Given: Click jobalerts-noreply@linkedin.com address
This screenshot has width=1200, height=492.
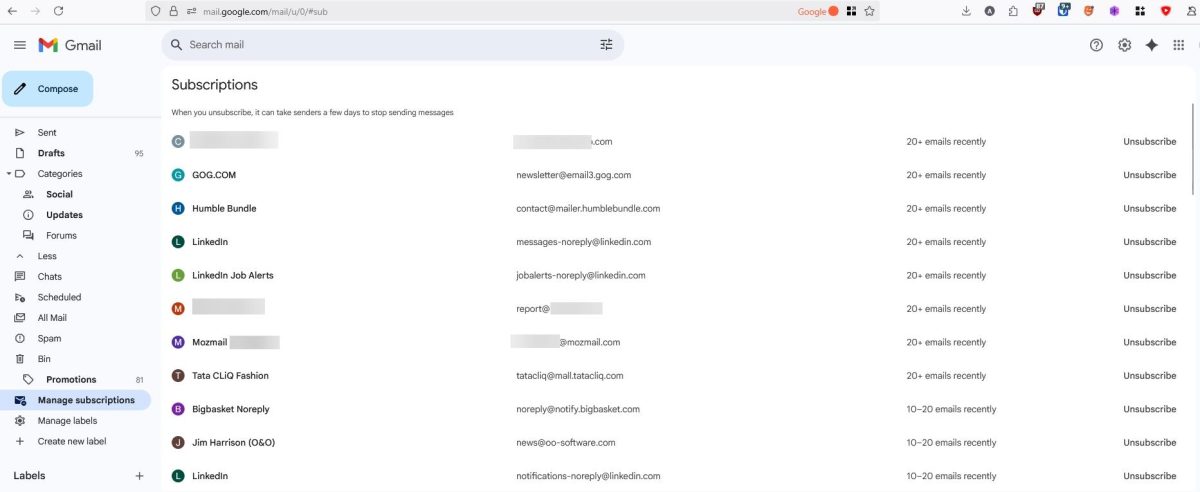Looking at the screenshot, I should coord(581,275).
